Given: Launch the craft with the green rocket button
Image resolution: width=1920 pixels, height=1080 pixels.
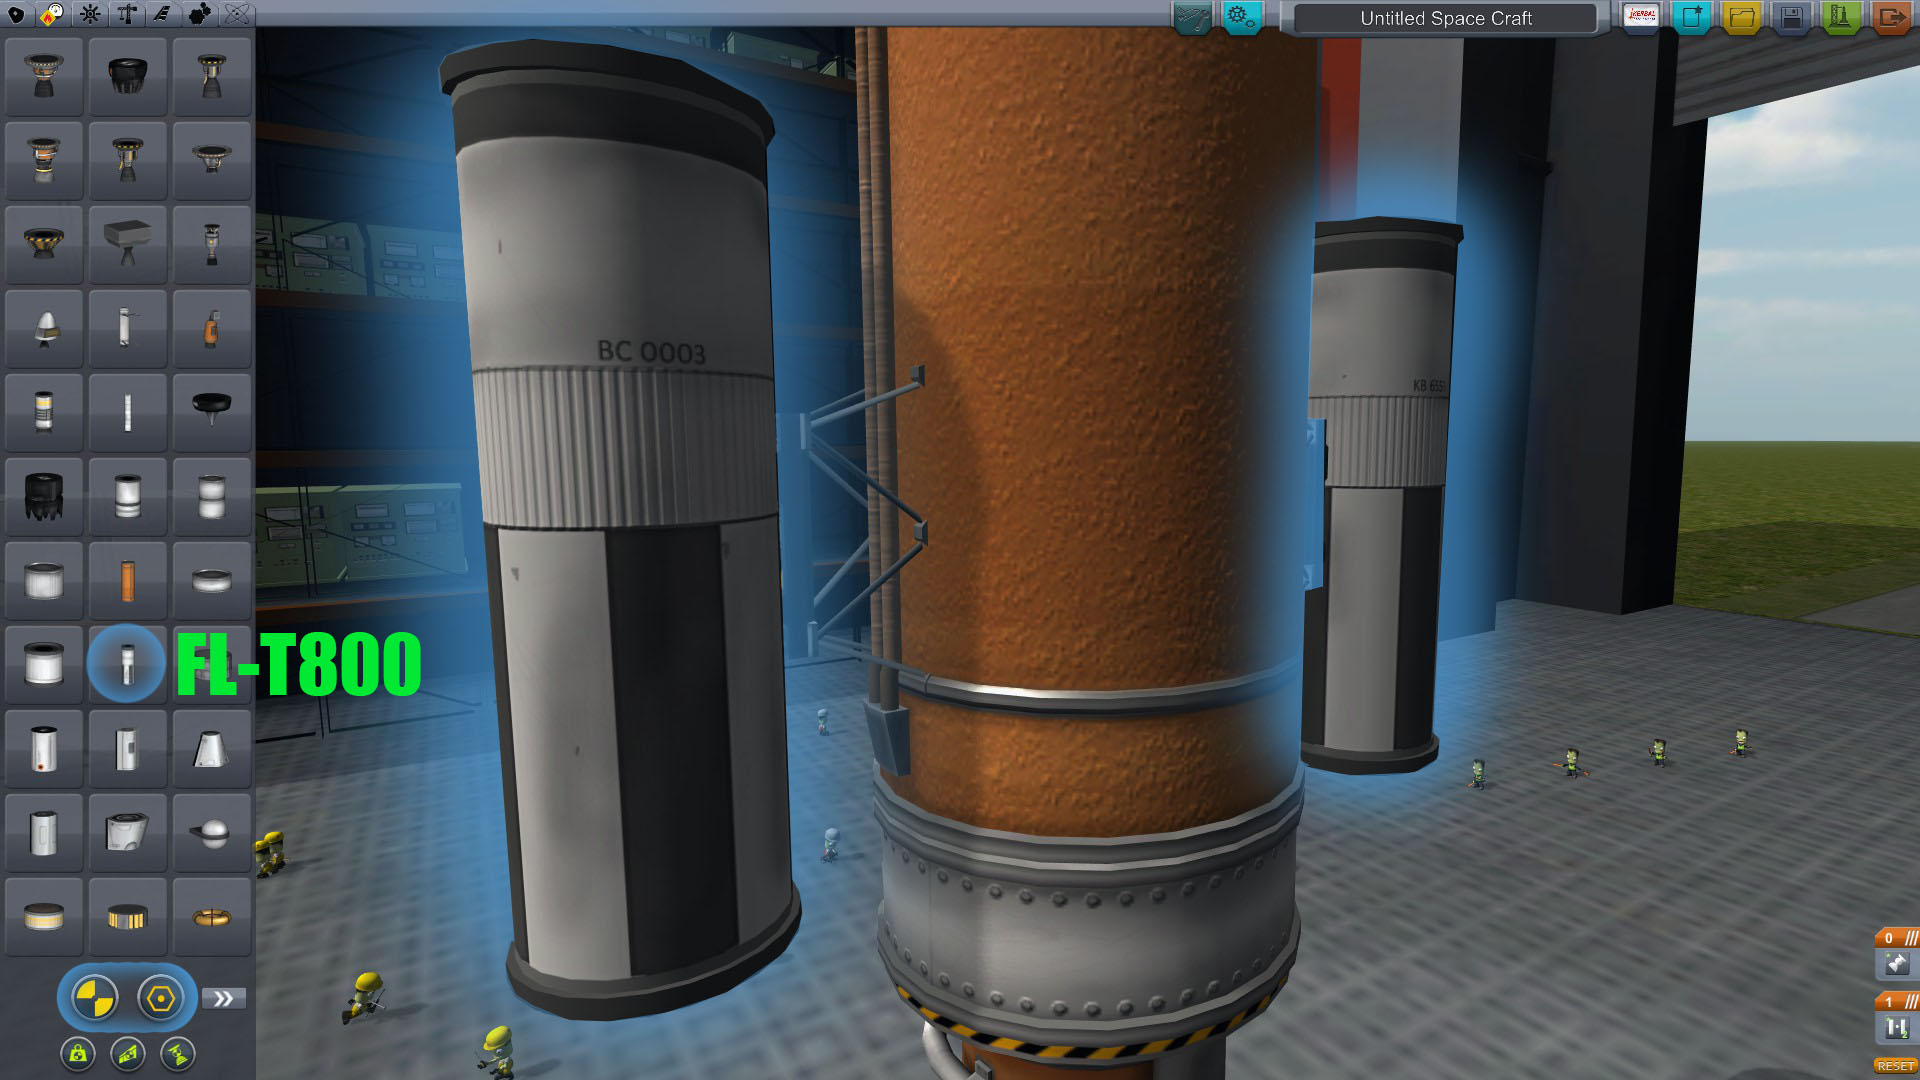Looking at the screenshot, I should (x=1841, y=17).
